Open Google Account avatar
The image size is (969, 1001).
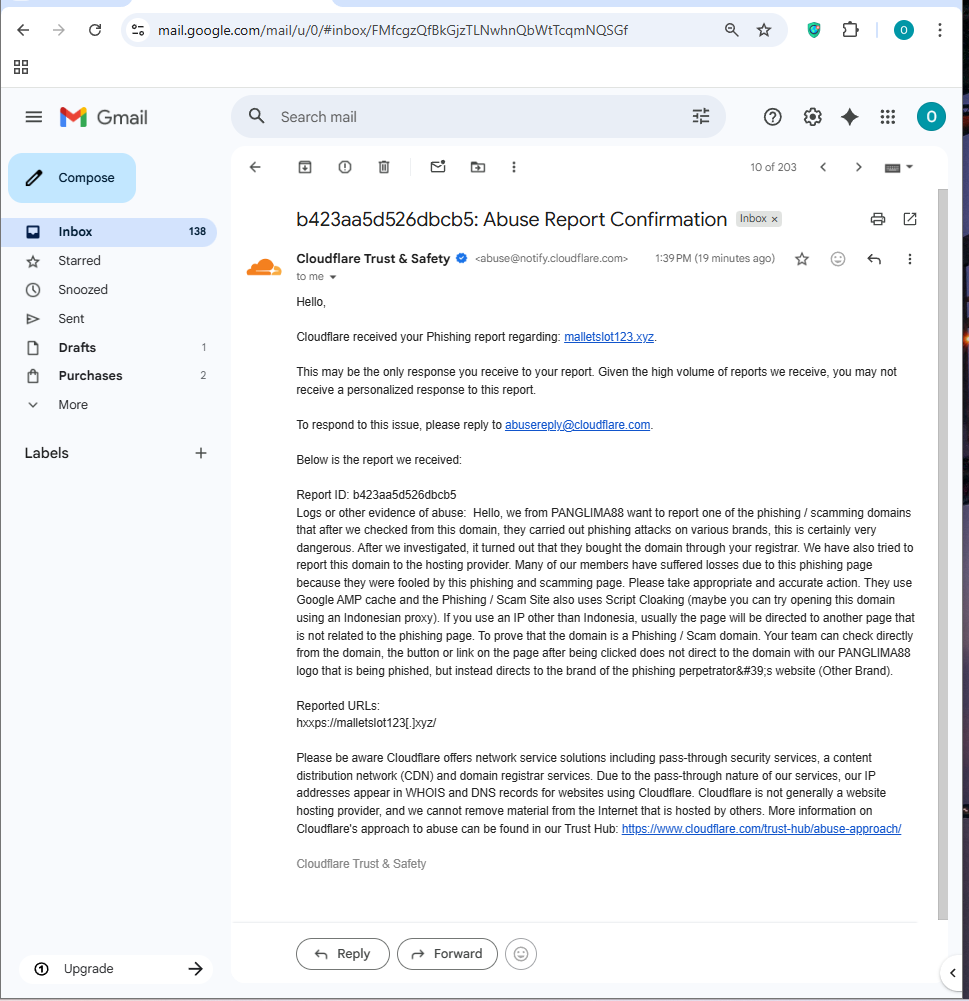point(931,117)
